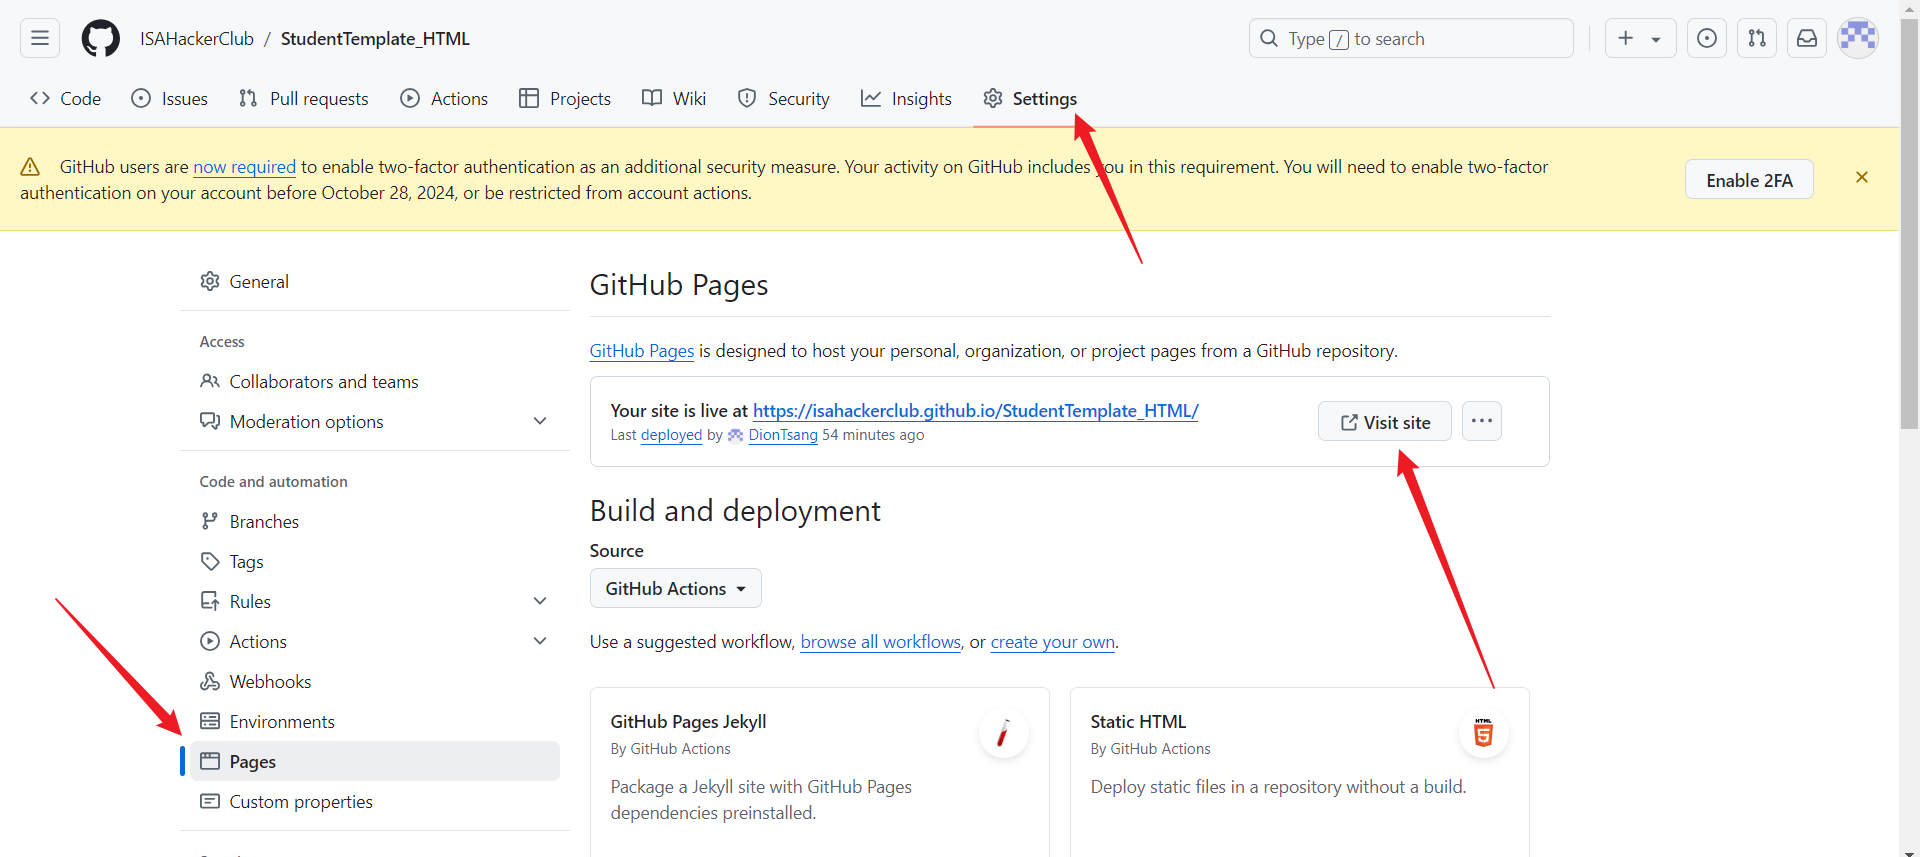Open Collaborators and teams settings
Viewport: 1920px width, 857px height.
click(x=375, y=381)
